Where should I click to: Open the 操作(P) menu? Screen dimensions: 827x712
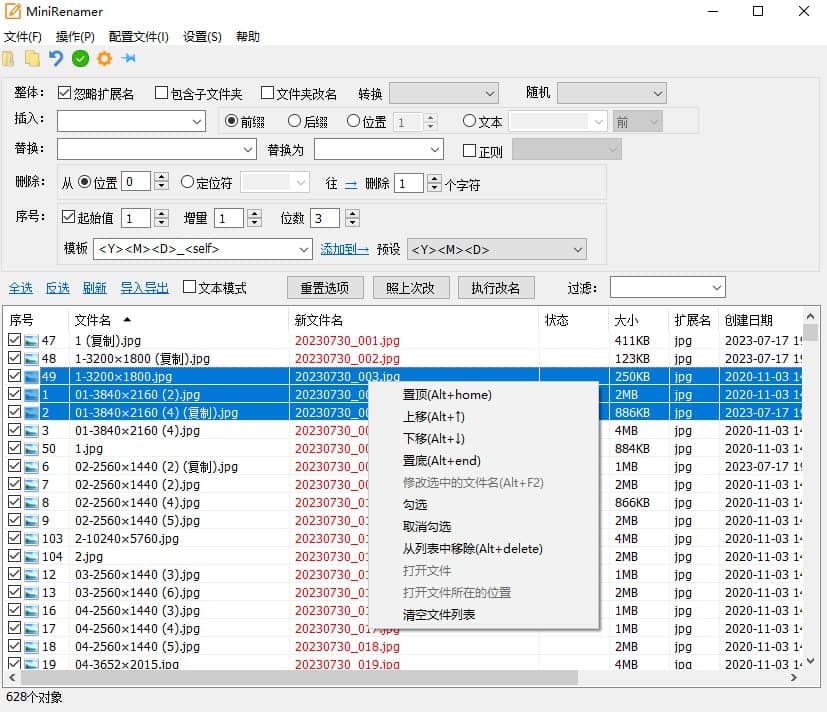[73, 36]
